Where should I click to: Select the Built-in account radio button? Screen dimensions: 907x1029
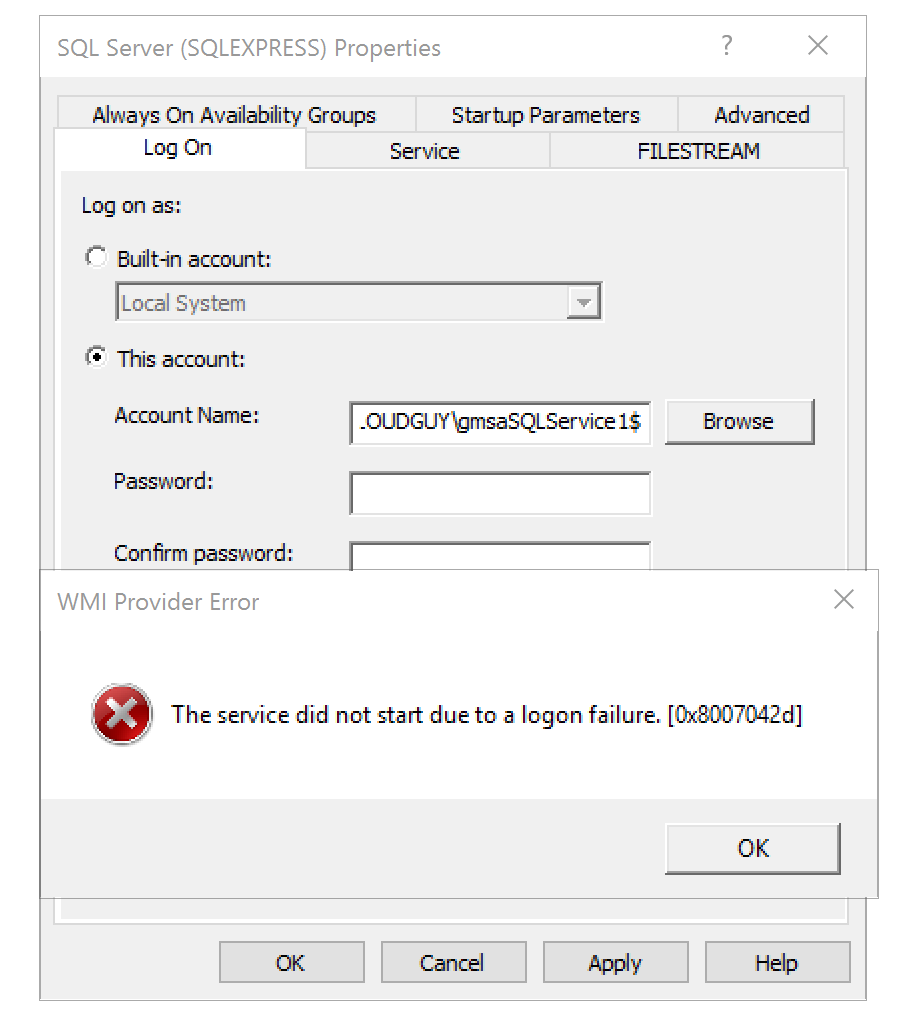96,257
